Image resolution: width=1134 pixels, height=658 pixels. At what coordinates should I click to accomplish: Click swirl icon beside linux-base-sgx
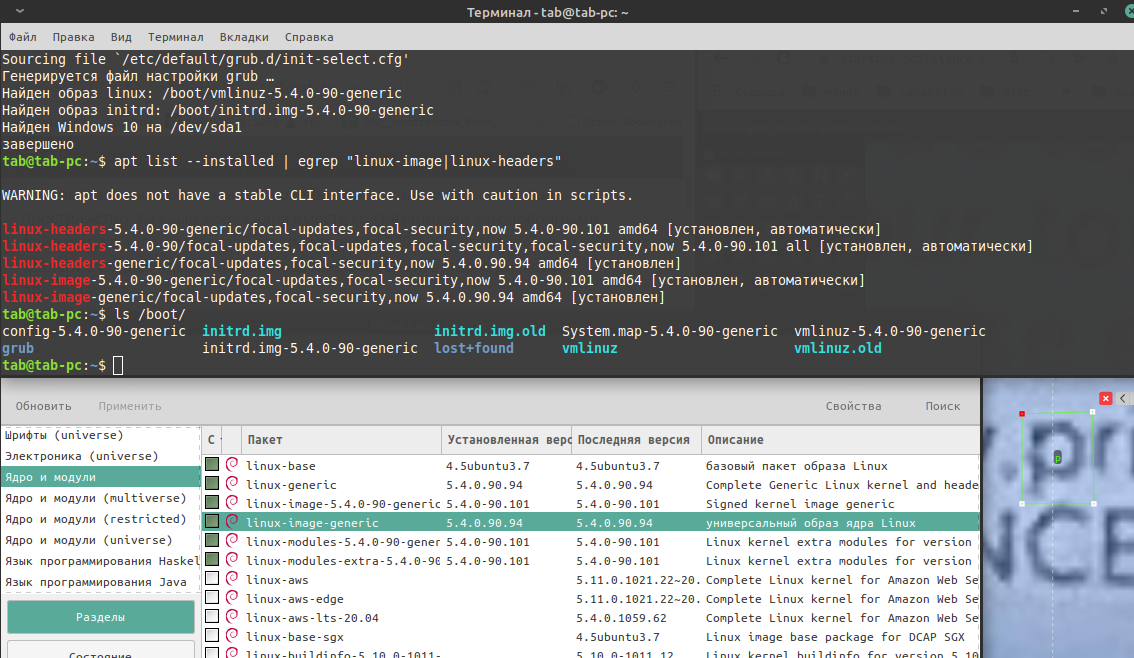232,635
